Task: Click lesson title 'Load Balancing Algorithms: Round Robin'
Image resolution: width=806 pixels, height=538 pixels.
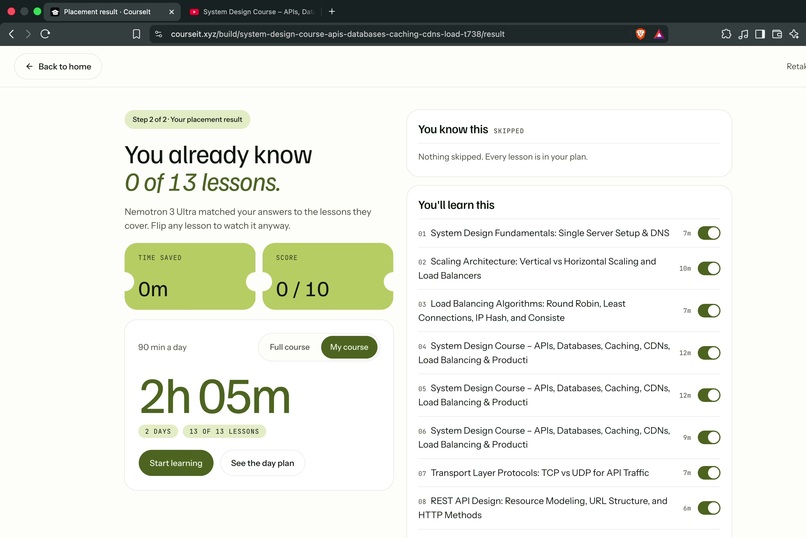Action: click(522, 310)
